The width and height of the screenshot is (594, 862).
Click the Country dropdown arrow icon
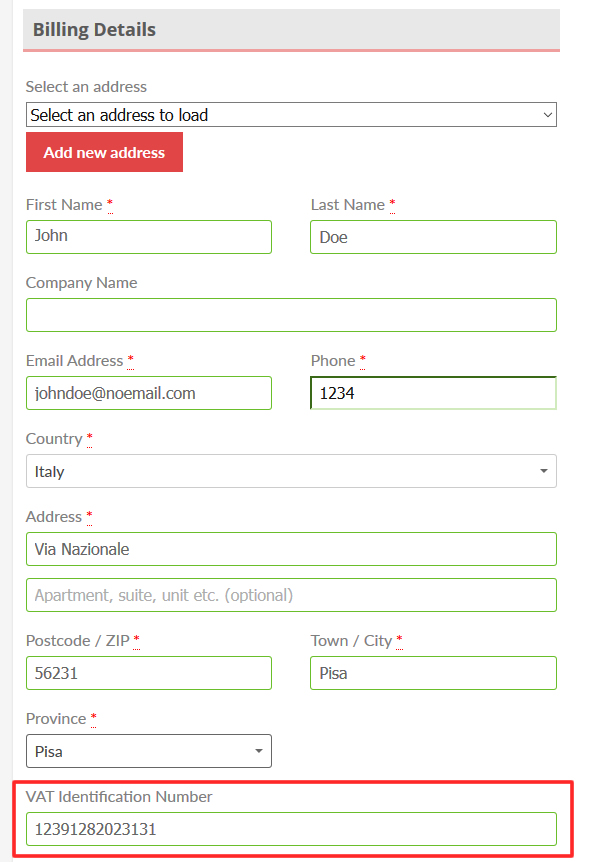pyautogui.click(x=543, y=471)
